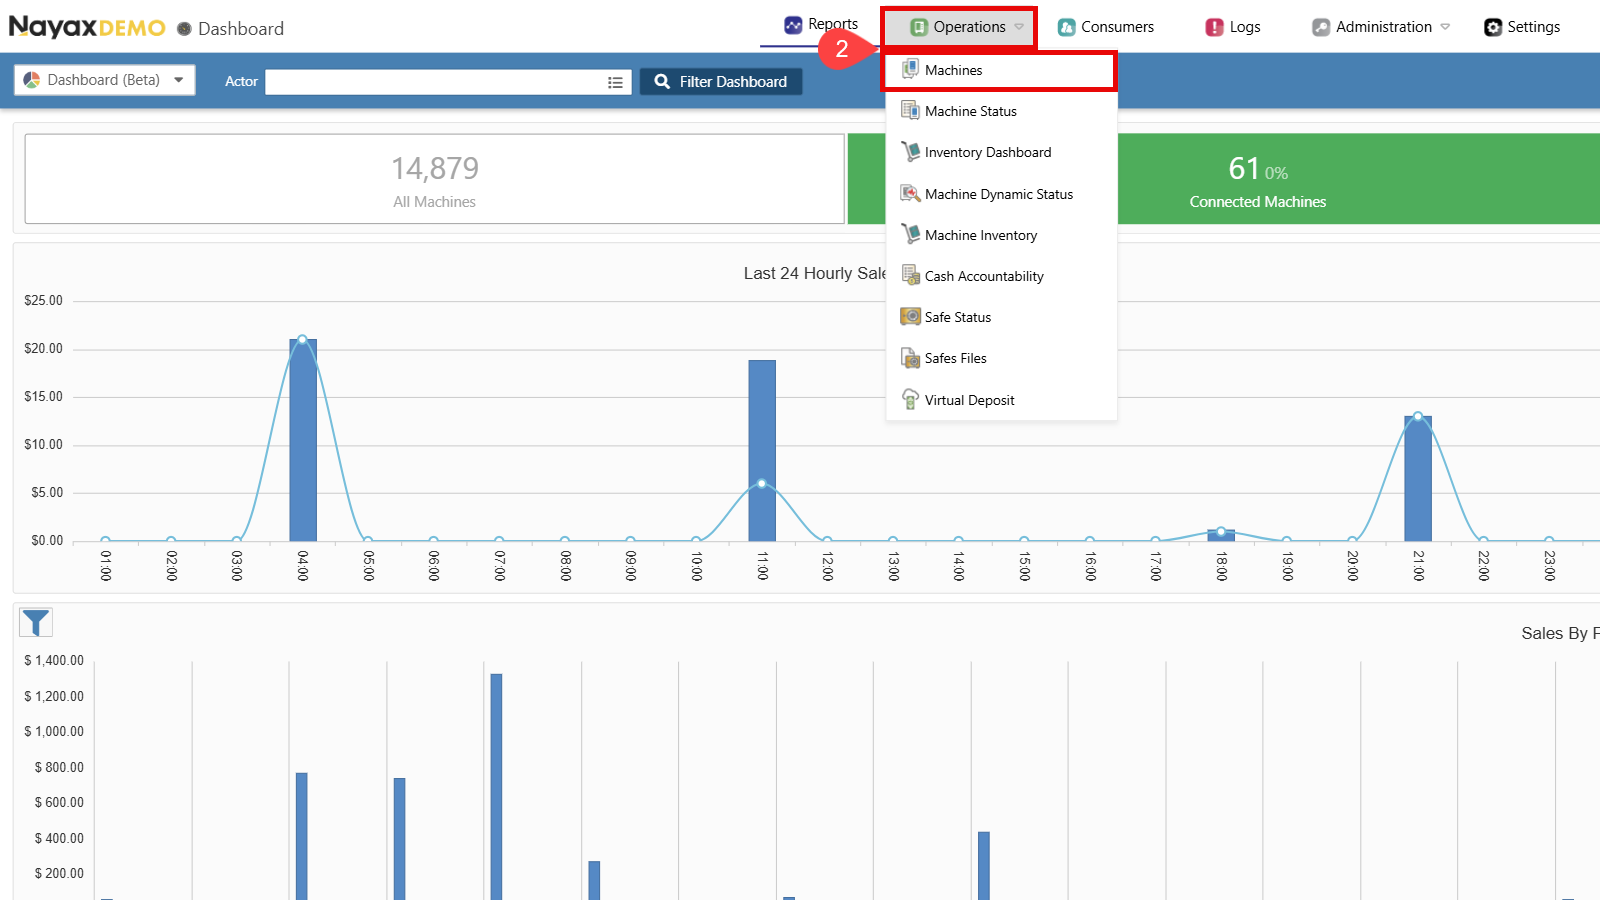
Task: Click the Machine Dynamic Status icon
Action: [x=910, y=194]
